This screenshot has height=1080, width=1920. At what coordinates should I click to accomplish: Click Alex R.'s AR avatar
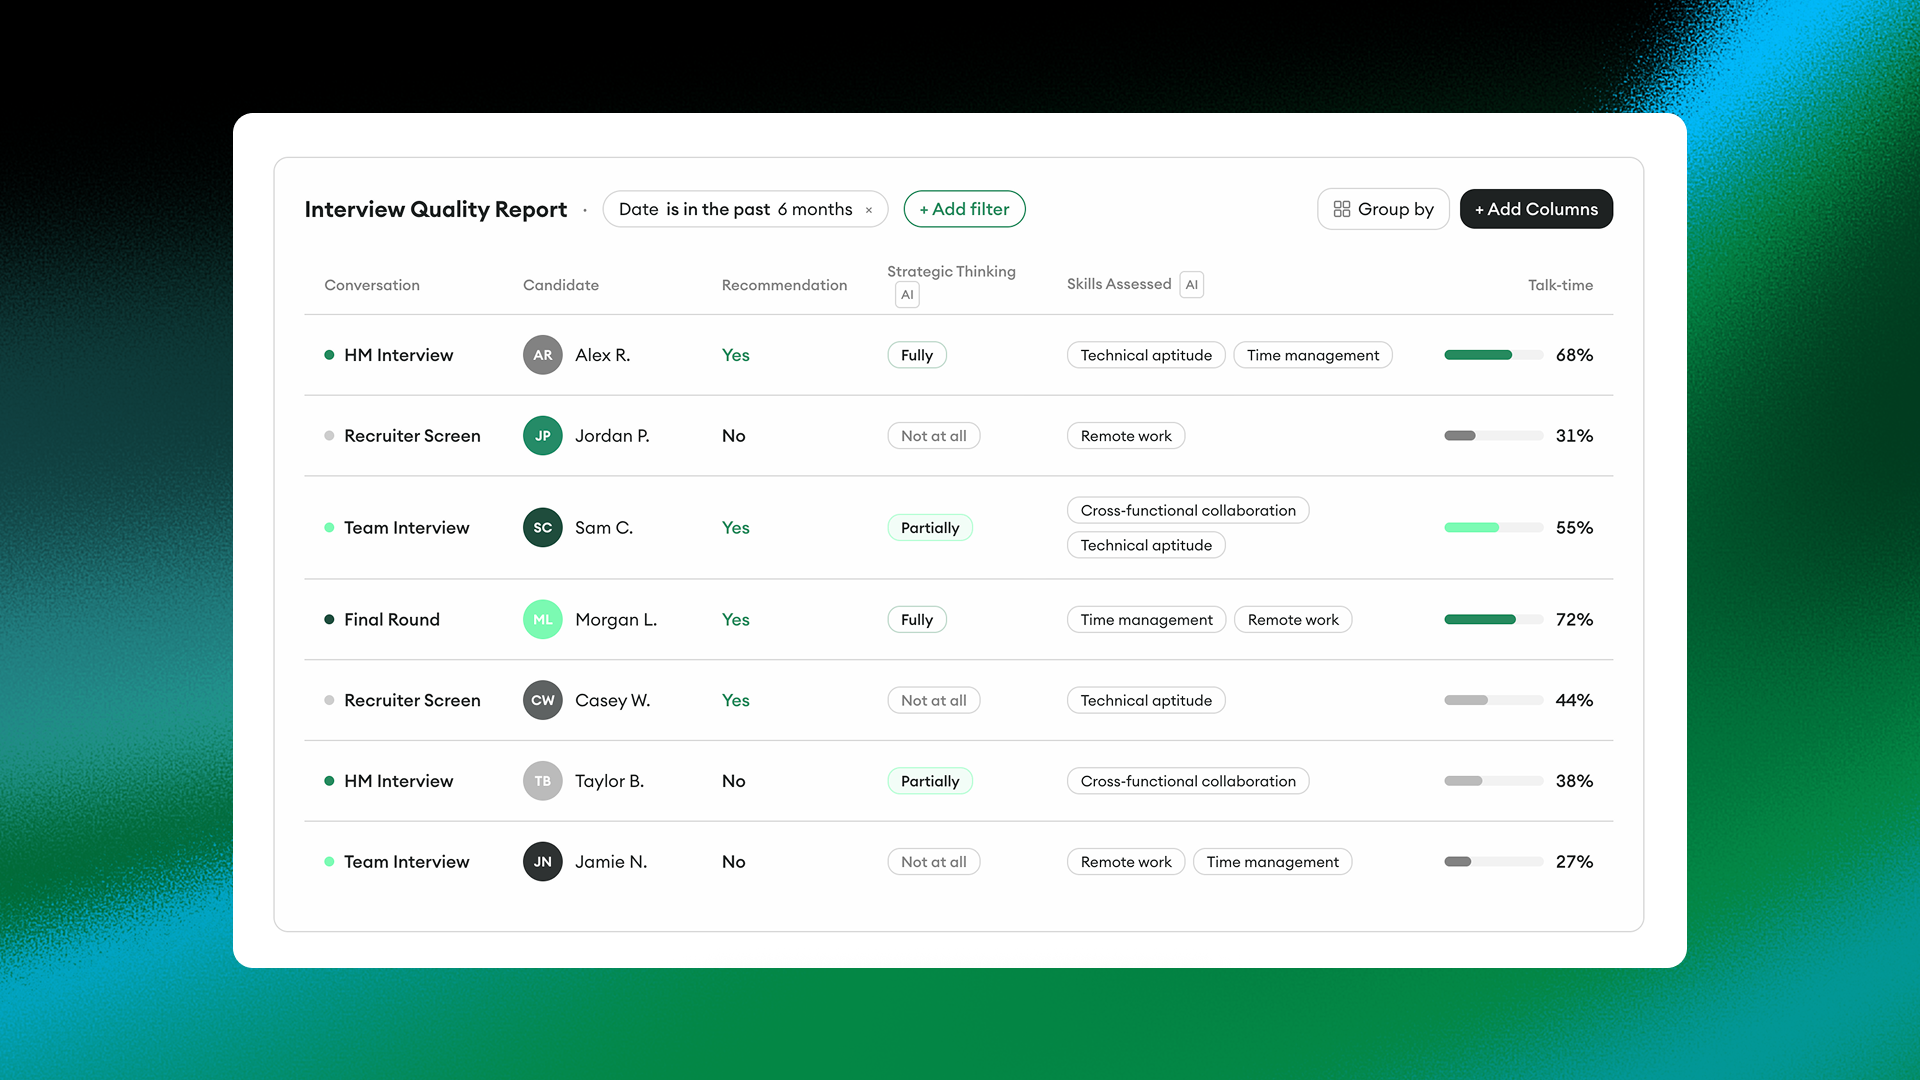pos(542,355)
